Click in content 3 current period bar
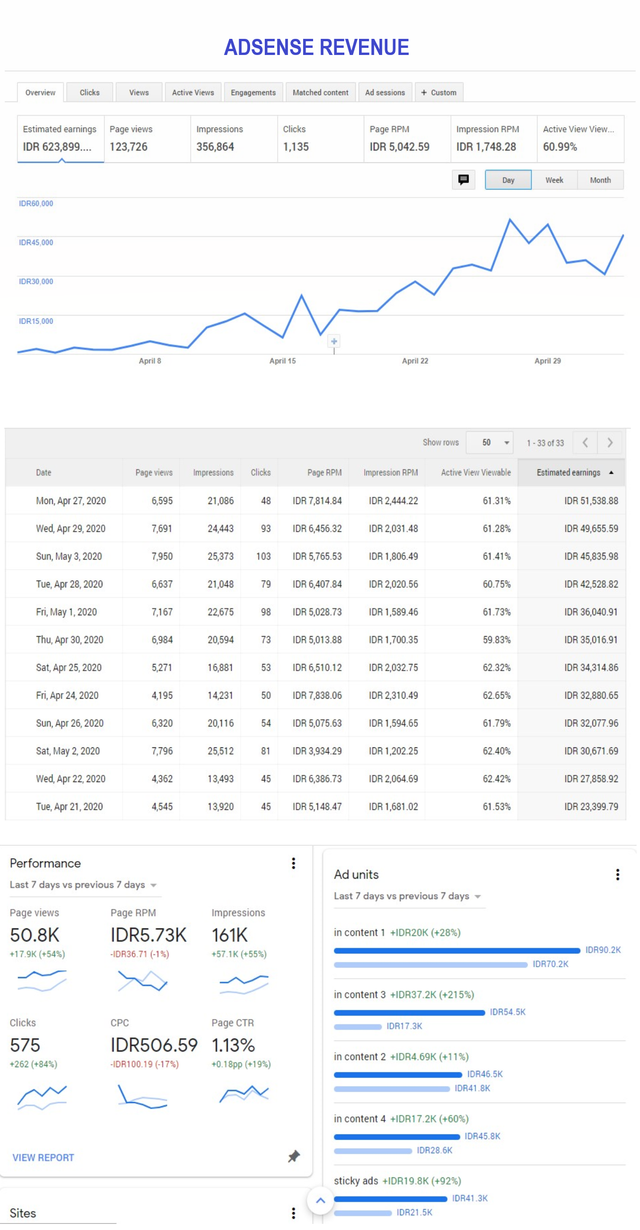This screenshot has width=640, height=1230. coord(409,1012)
